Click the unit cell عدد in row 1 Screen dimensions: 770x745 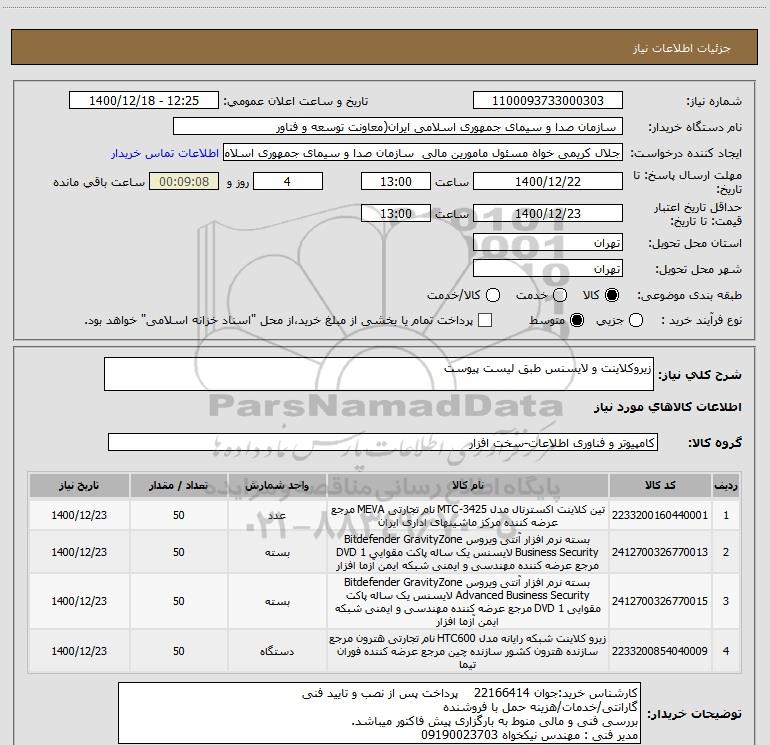[277, 515]
